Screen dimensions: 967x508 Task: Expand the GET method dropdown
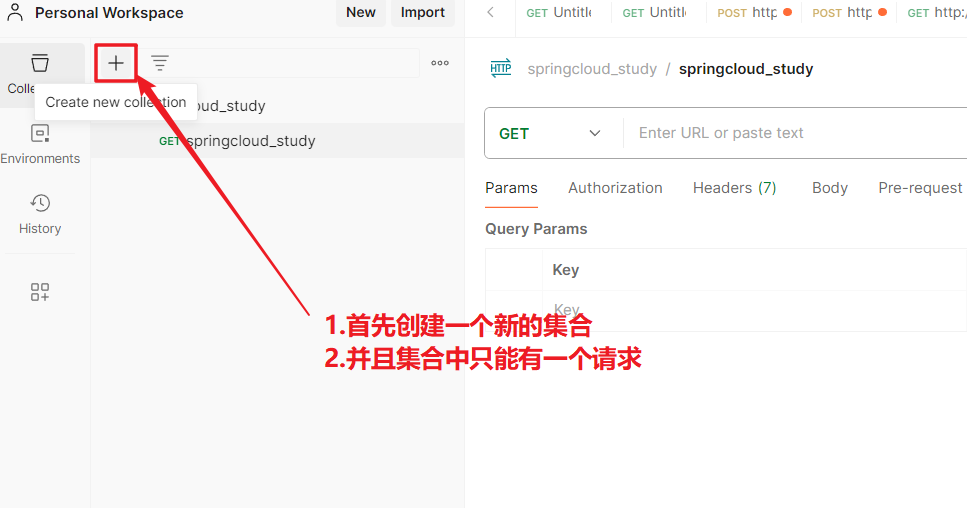click(x=551, y=133)
